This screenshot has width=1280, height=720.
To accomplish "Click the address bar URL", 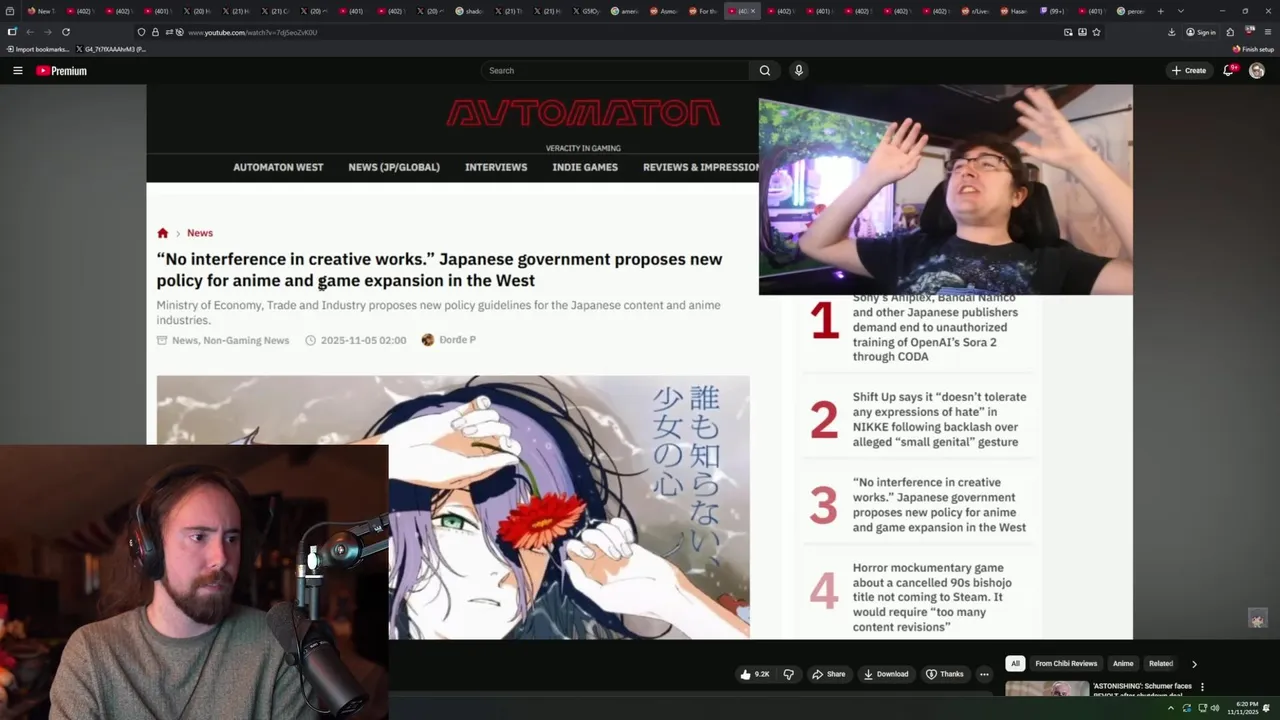I will click(253, 32).
